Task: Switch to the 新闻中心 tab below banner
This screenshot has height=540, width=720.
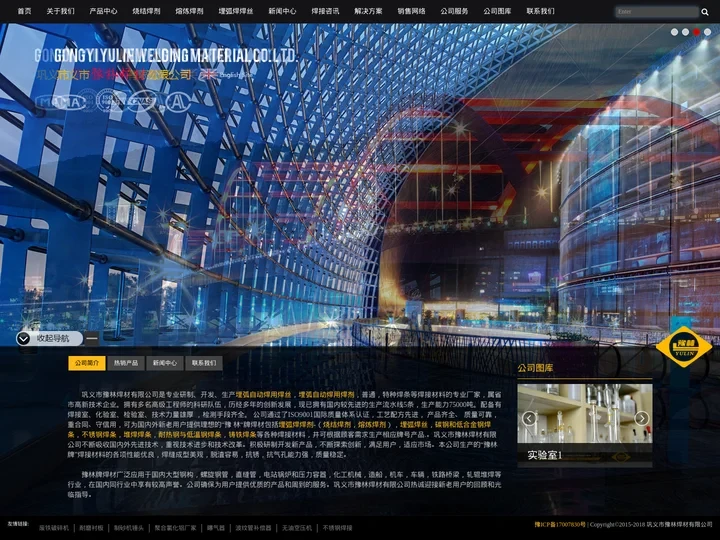Action: [165, 363]
